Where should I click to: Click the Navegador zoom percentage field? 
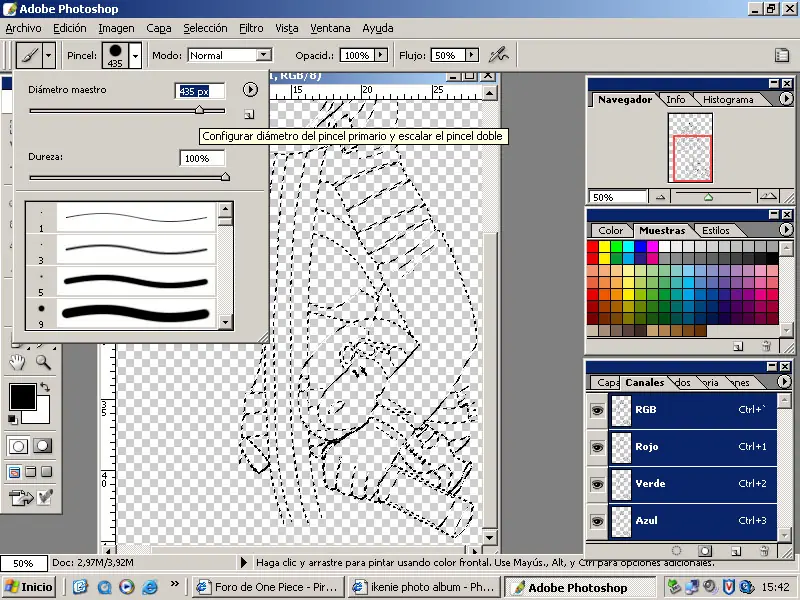(618, 197)
